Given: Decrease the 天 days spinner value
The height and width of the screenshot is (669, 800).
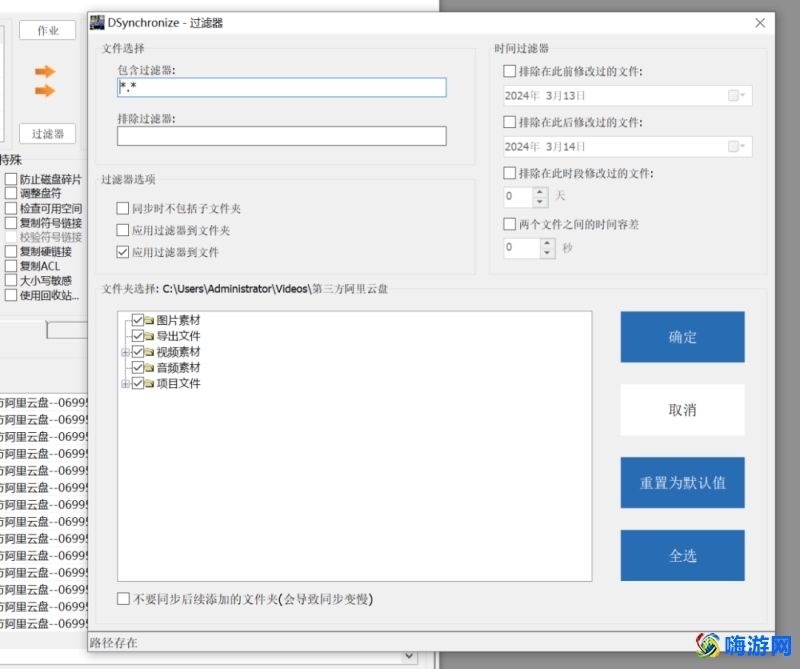Looking at the screenshot, I should (540, 202).
